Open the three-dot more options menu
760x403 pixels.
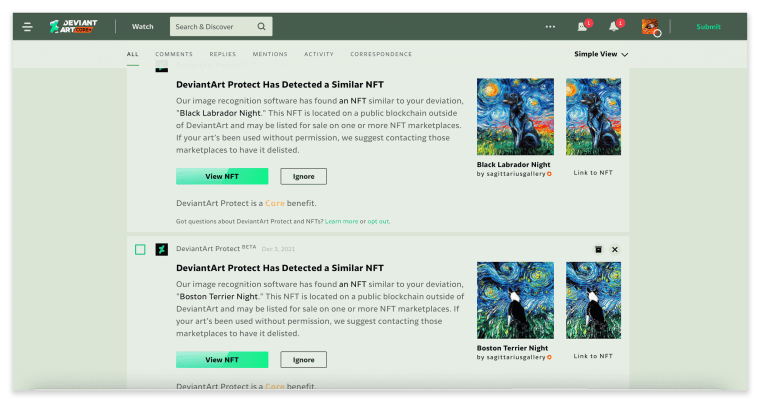click(x=550, y=27)
